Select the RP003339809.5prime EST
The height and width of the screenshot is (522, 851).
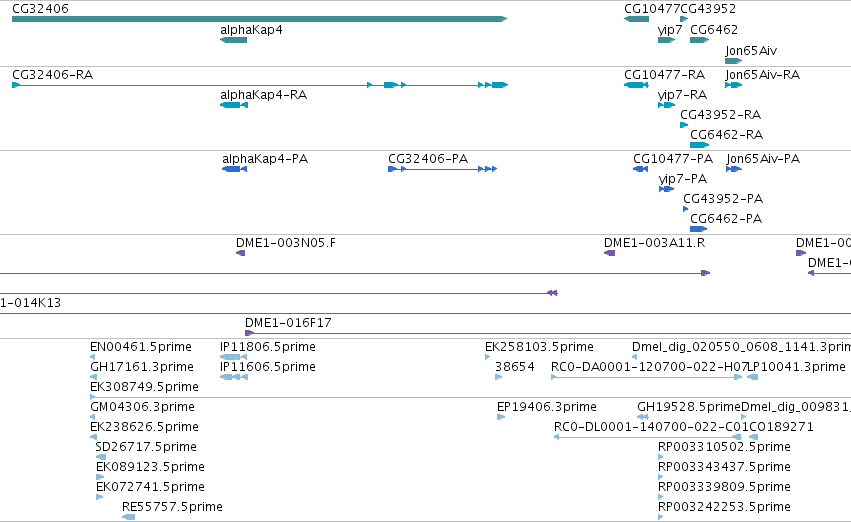(661, 497)
